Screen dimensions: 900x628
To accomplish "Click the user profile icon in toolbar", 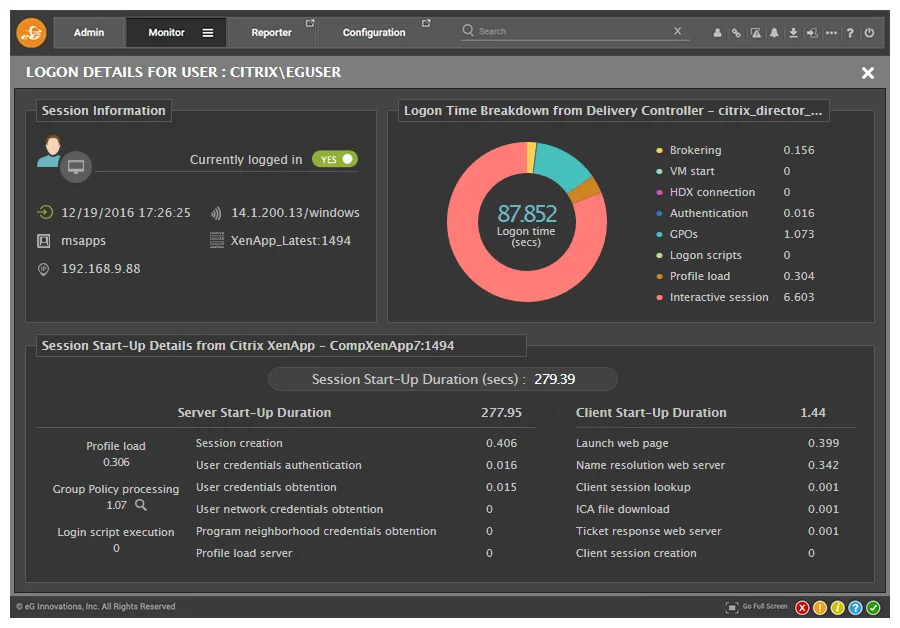I will point(717,33).
